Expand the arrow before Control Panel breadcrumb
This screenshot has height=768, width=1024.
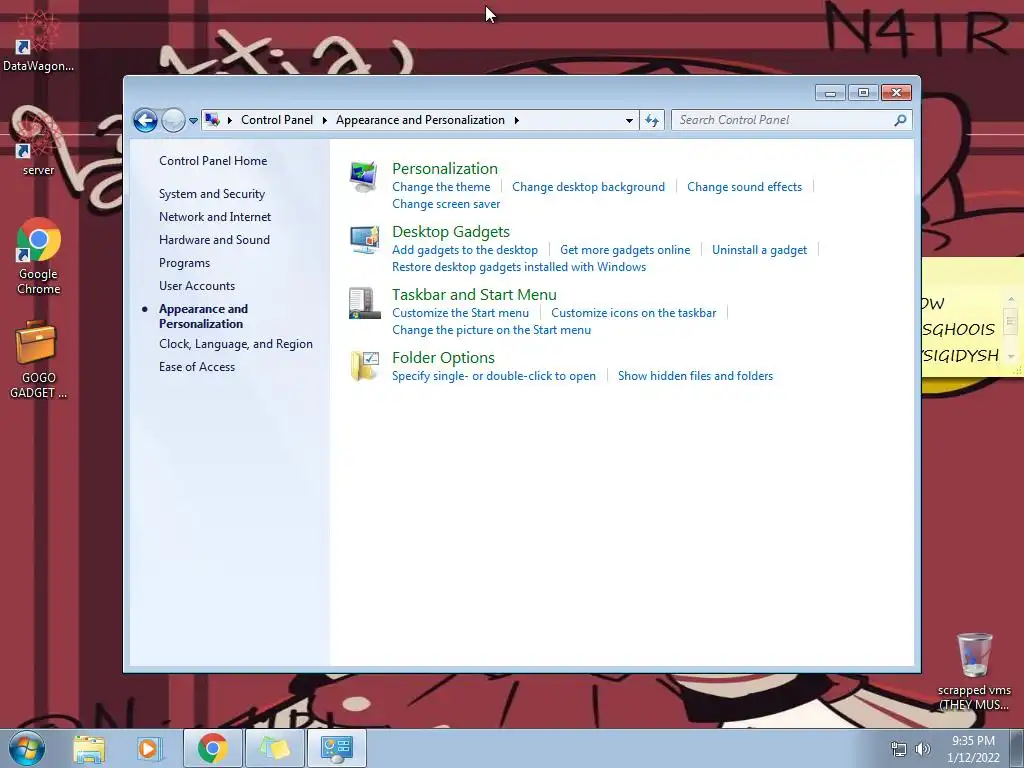(230, 120)
